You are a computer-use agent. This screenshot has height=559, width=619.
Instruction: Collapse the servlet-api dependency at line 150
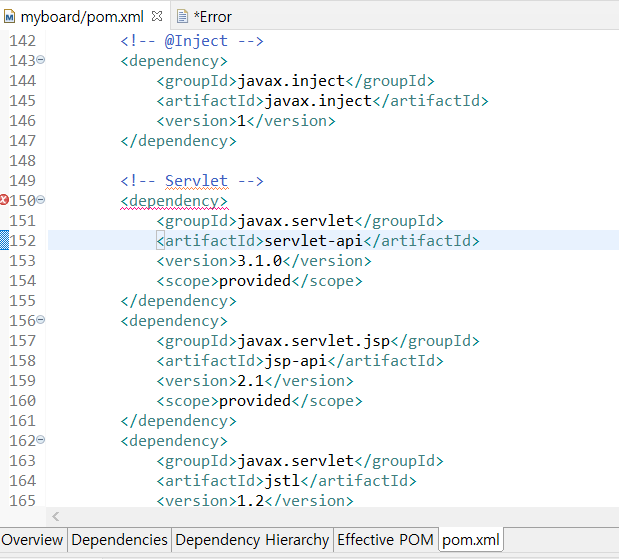pyautogui.click(x=41, y=200)
